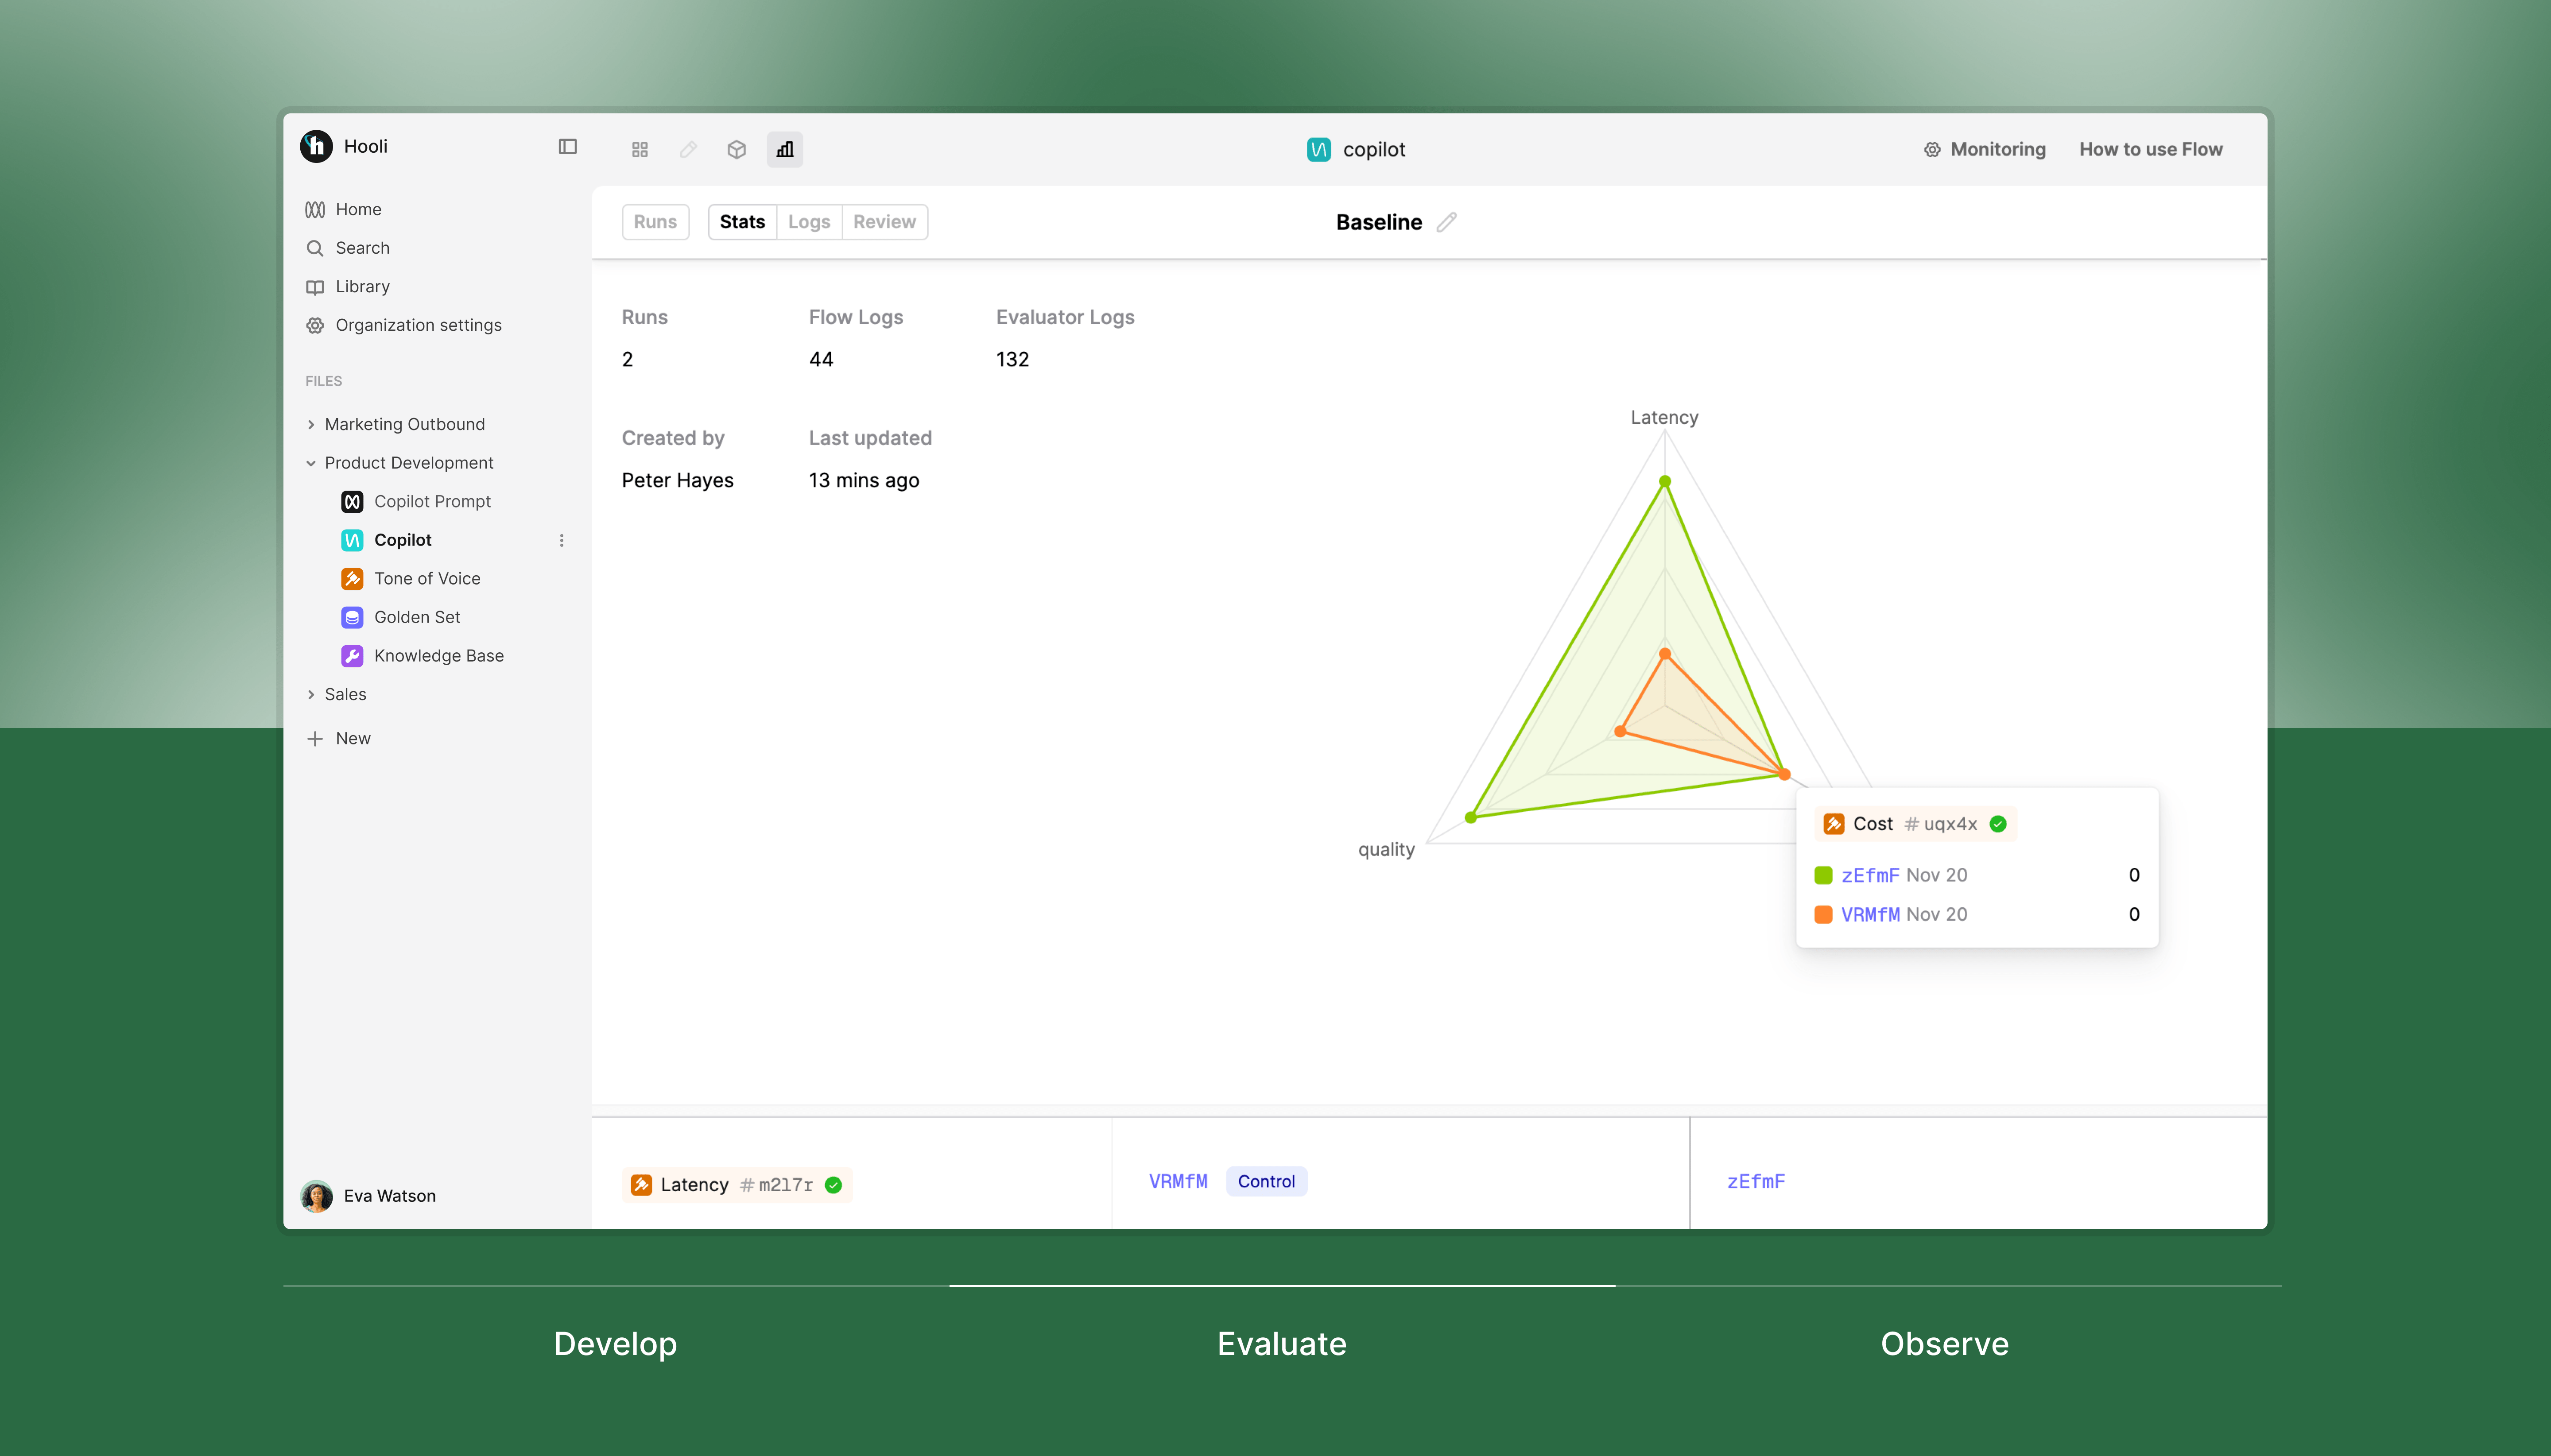The image size is (2551, 1456).
Task: Click the orange VRMfM legend swatch
Action: click(1823, 914)
